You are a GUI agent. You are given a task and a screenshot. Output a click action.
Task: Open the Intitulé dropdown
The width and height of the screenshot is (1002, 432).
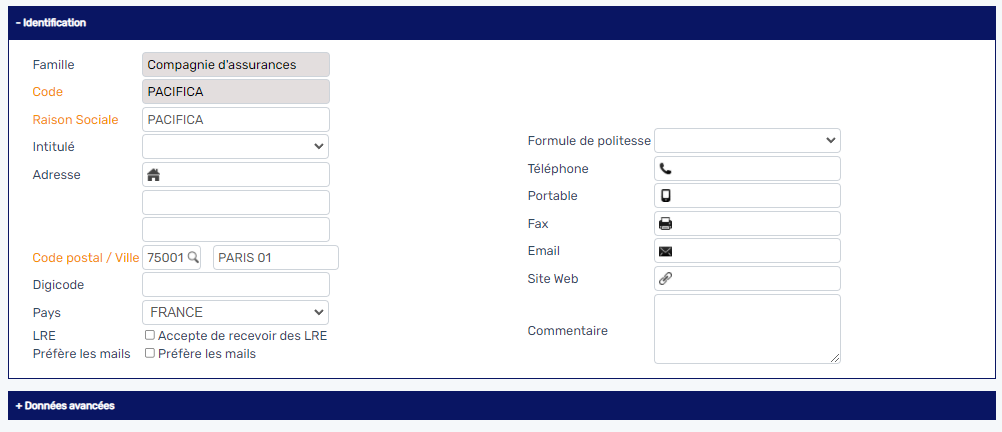click(x=236, y=147)
